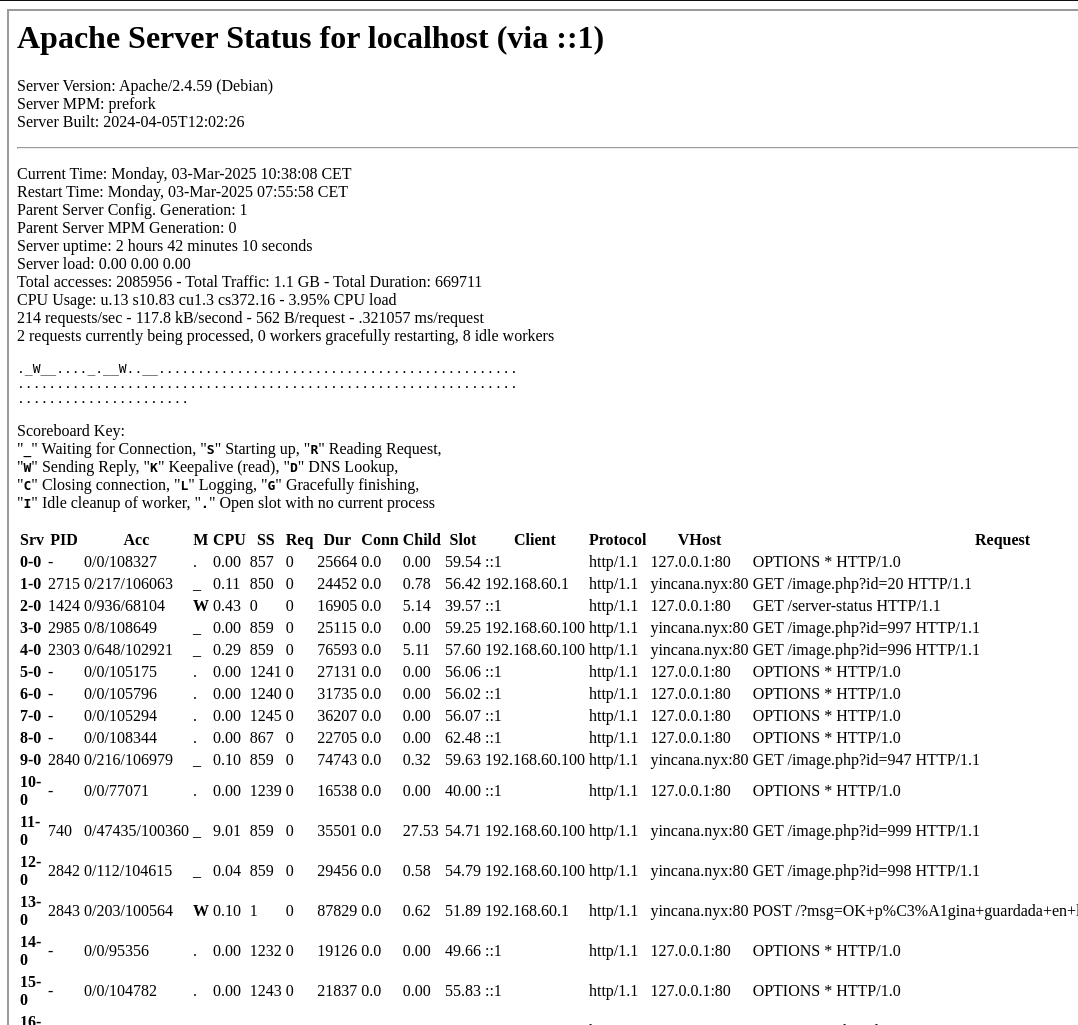This screenshot has height=1025, width=1078.
Task: Click the Server uptime line
Action: pos(164,246)
